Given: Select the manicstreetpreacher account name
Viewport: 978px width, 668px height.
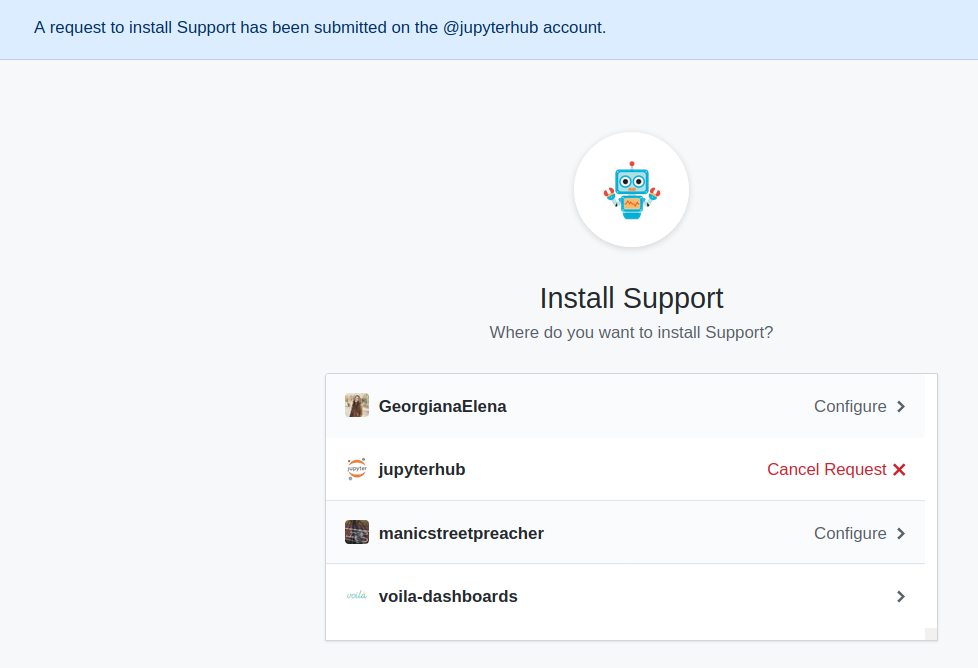Looking at the screenshot, I should [461, 533].
